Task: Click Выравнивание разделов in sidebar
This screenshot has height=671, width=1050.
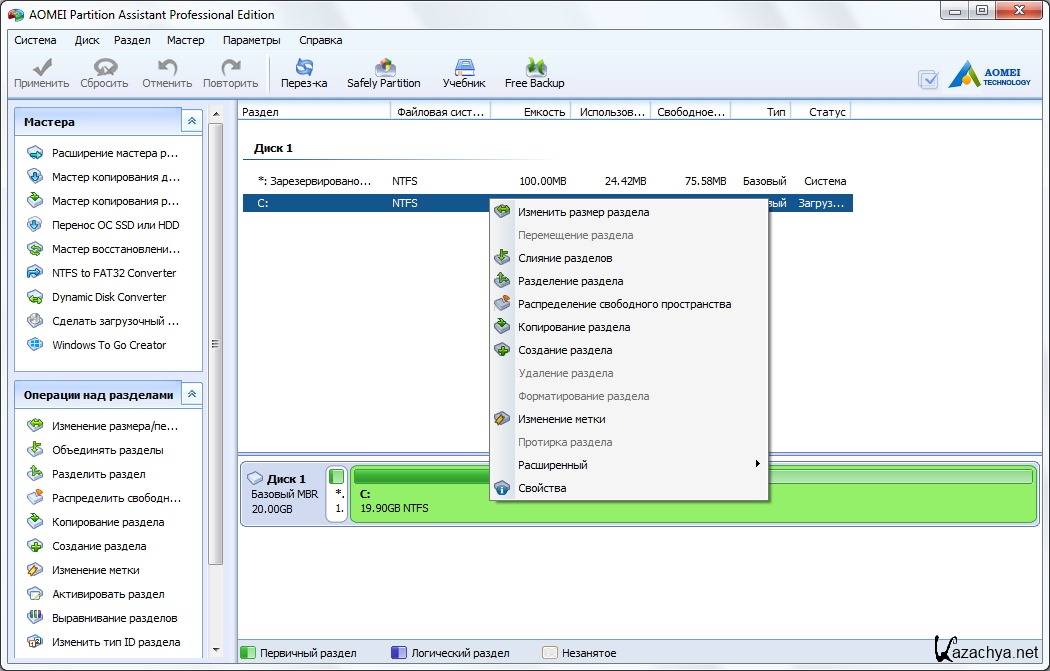Action: (x=114, y=618)
